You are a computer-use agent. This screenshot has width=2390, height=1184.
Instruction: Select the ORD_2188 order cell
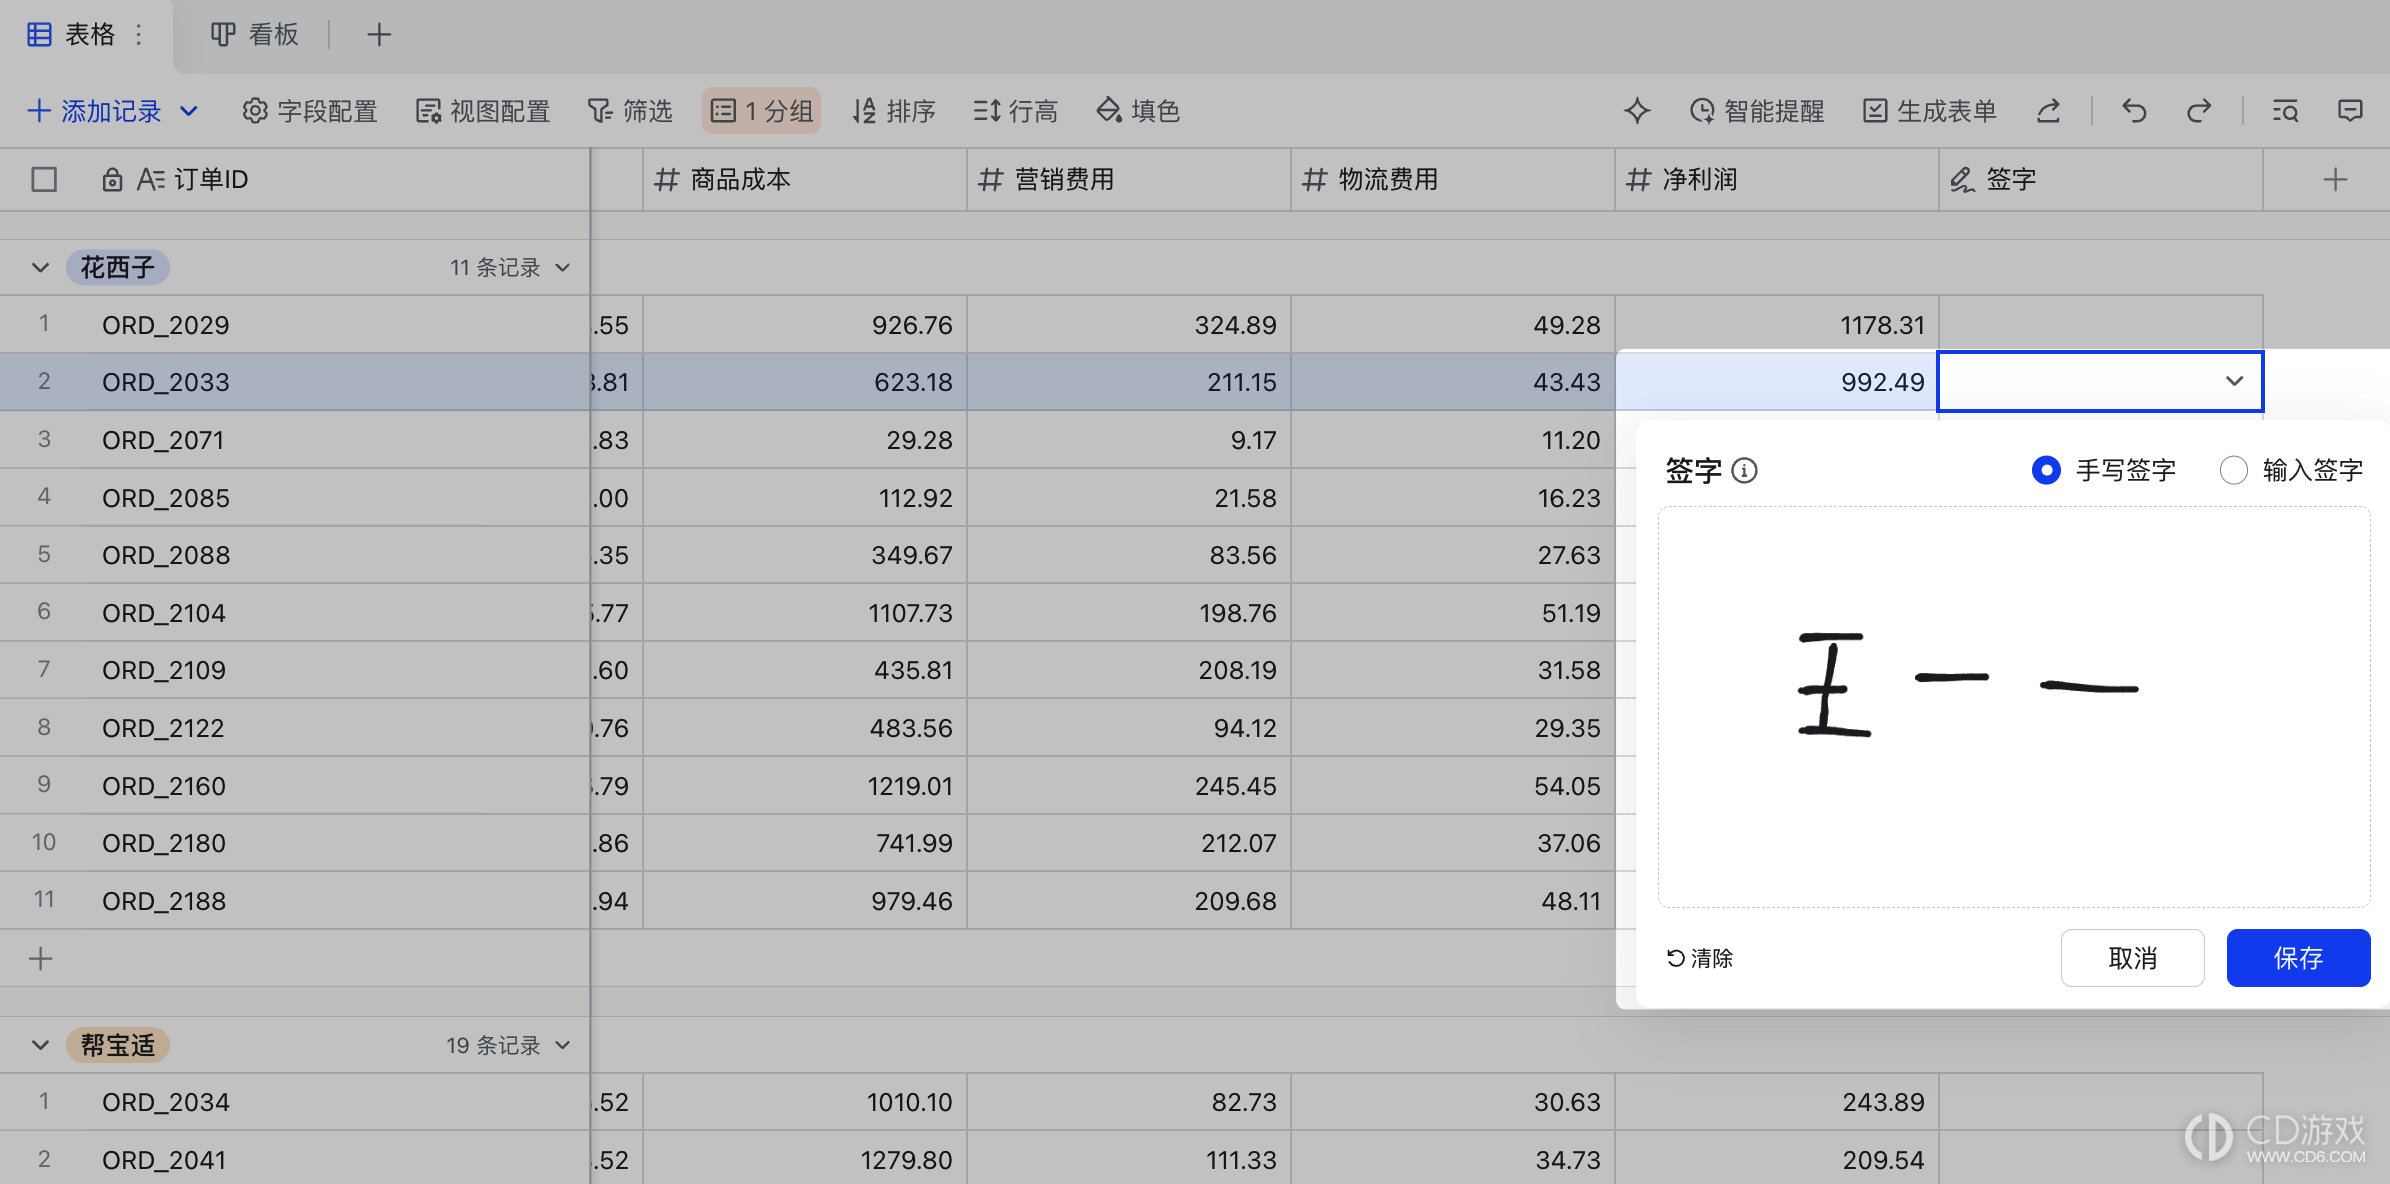click(x=340, y=901)
